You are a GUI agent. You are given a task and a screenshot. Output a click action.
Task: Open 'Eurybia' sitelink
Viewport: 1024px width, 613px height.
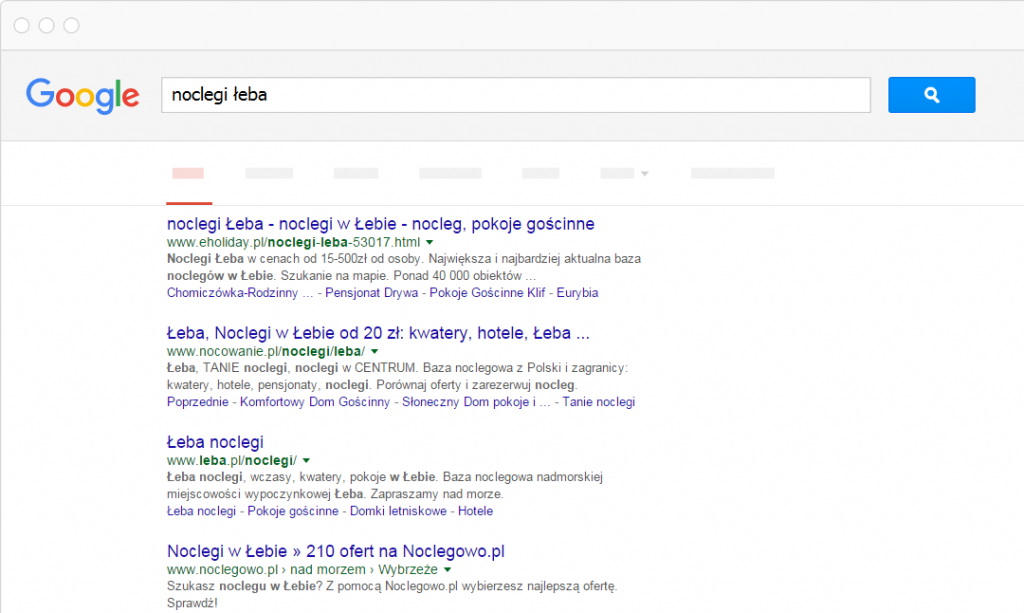577,292
